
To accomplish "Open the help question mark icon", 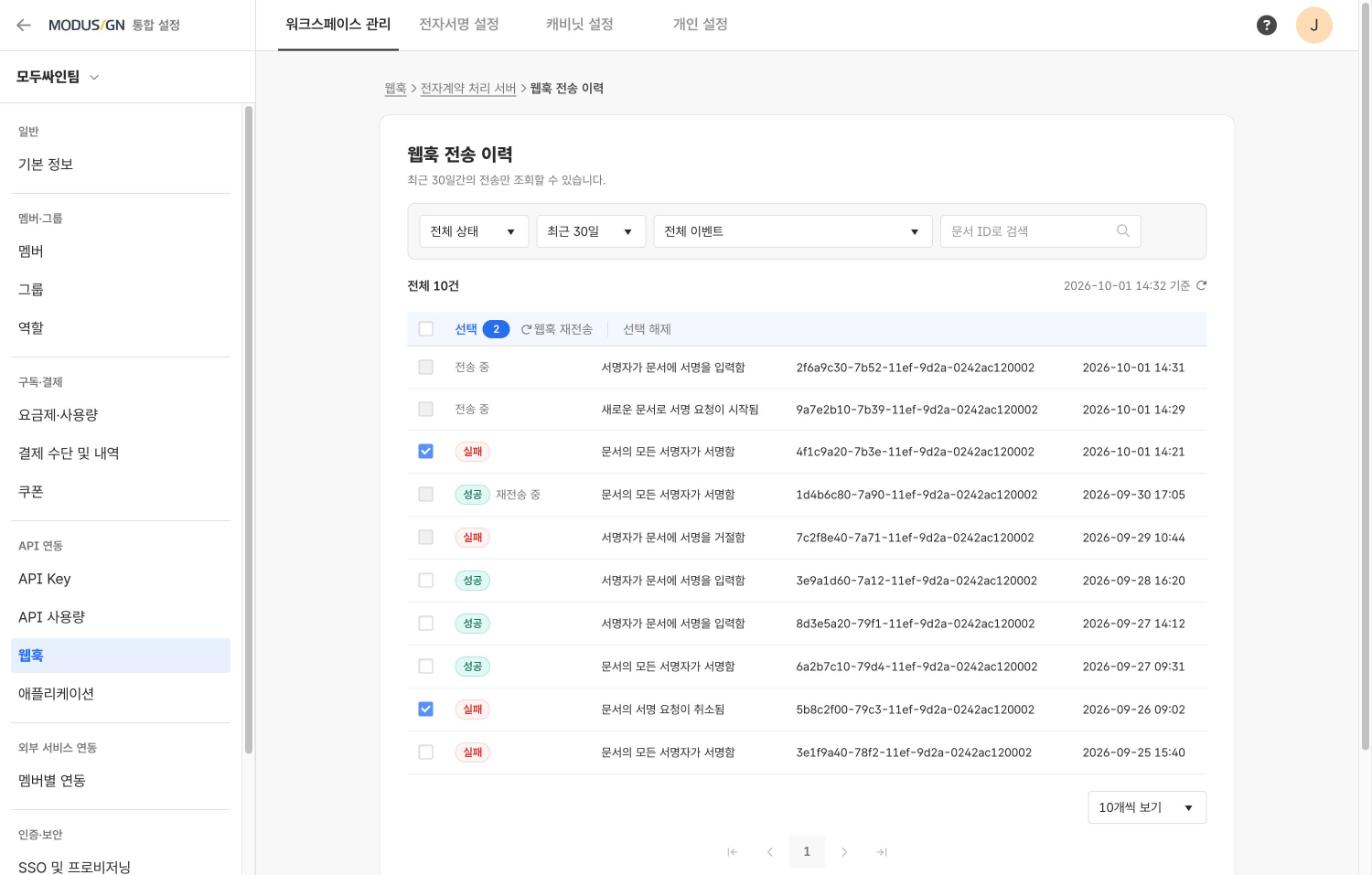I will point(1266,25).
